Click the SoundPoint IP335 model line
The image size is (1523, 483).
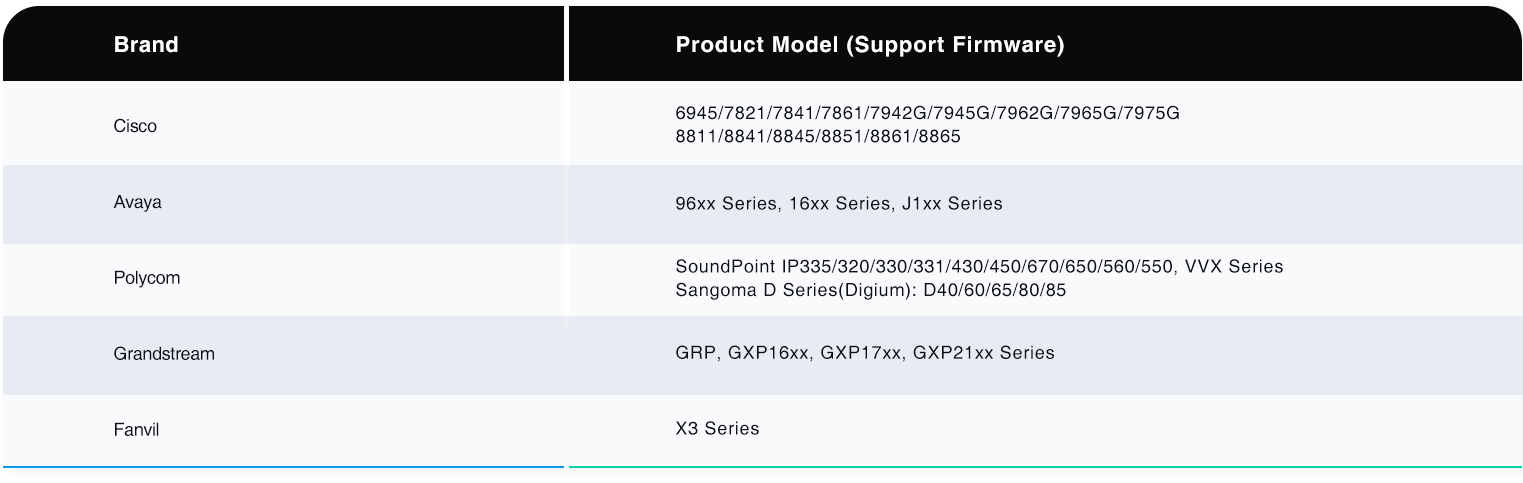click(x=928, y=267)
